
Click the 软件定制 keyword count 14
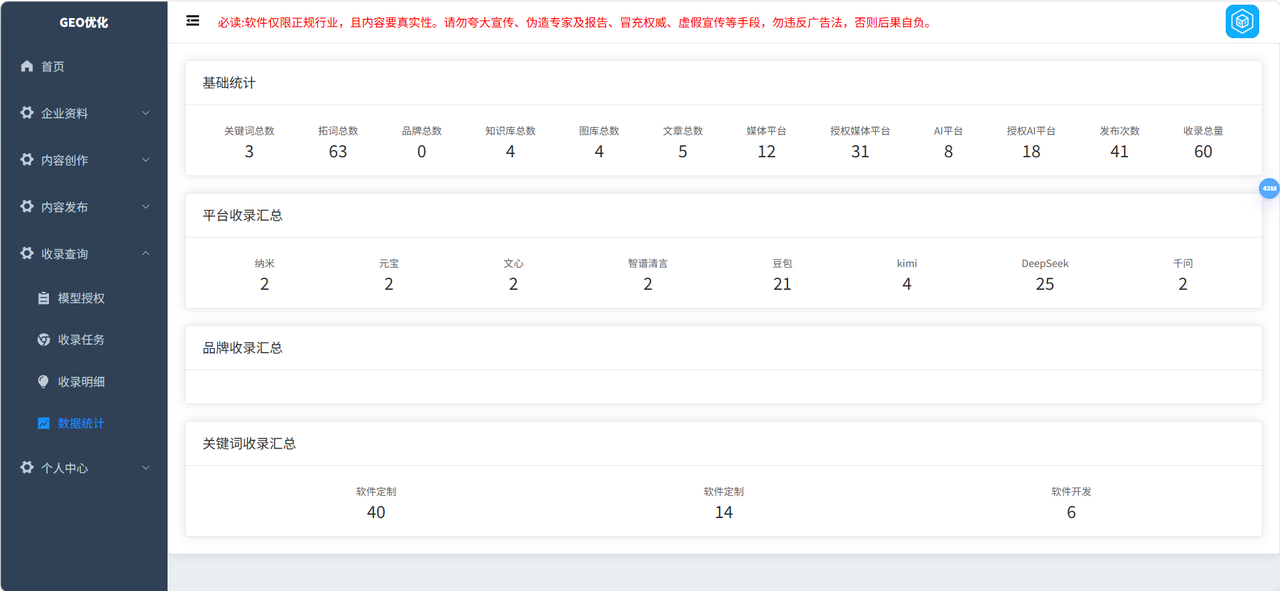[x=723, y=512]
